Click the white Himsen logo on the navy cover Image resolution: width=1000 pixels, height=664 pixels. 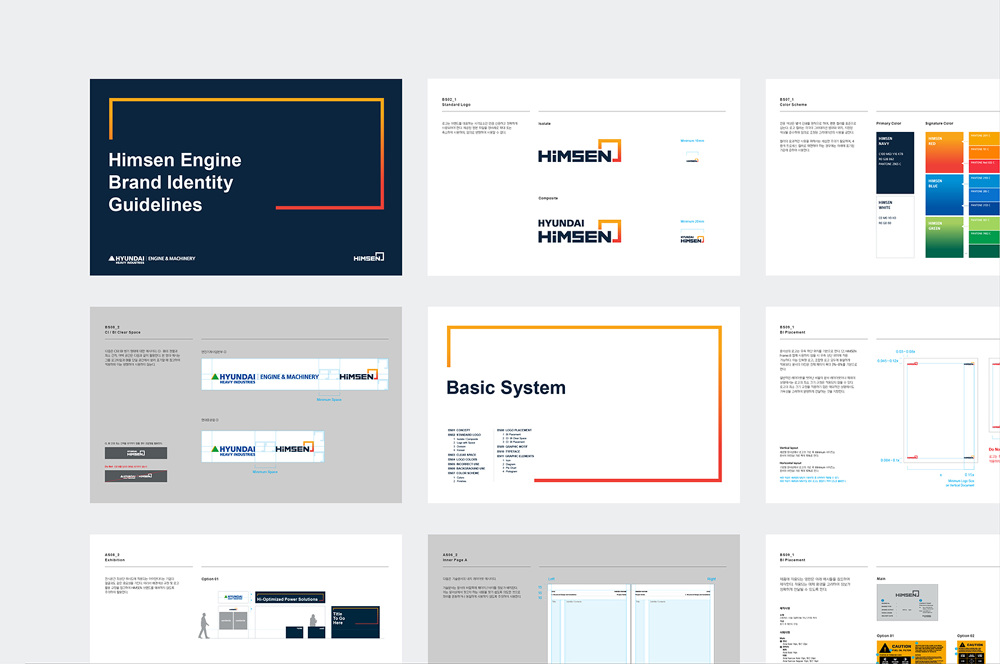coord(368,257)
